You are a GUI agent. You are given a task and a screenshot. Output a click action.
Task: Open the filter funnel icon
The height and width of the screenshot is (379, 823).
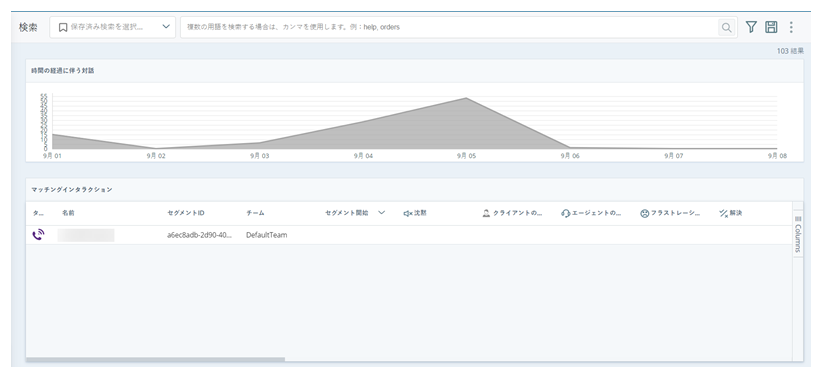752,27
